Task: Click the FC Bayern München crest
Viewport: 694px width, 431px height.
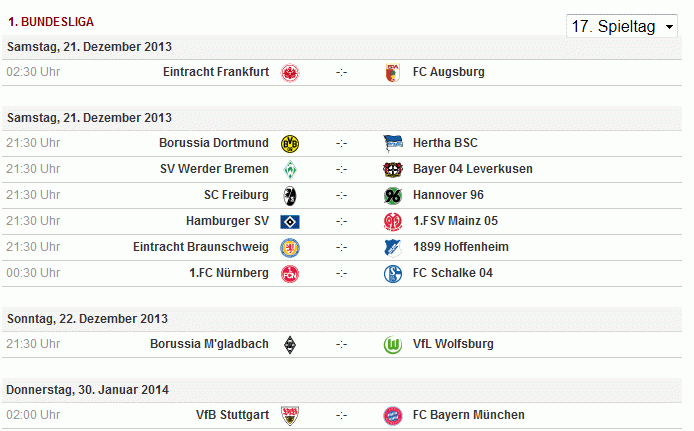Action: pos(392,415)
